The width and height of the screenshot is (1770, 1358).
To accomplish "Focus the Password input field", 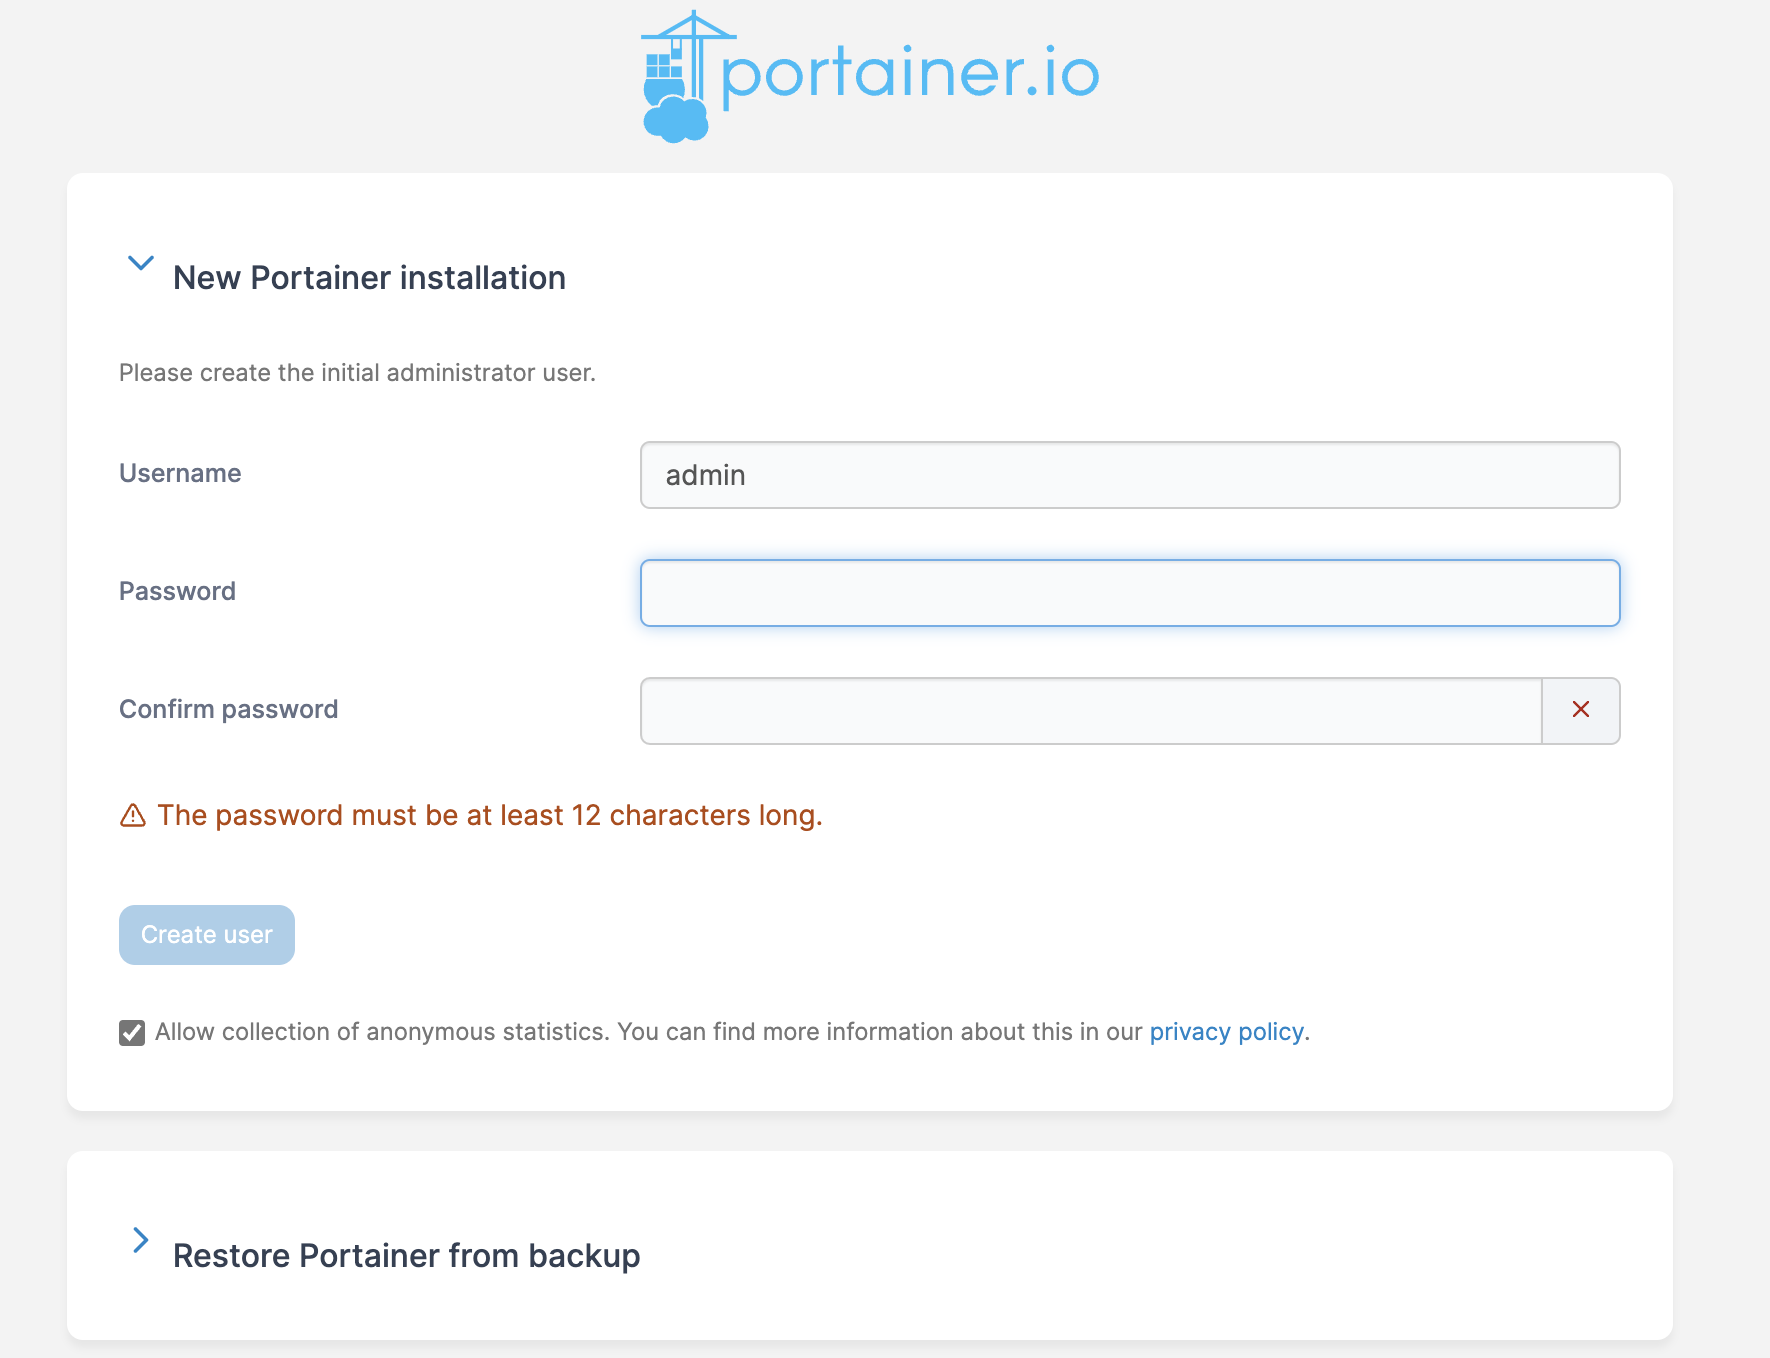I will [1130, 593].
